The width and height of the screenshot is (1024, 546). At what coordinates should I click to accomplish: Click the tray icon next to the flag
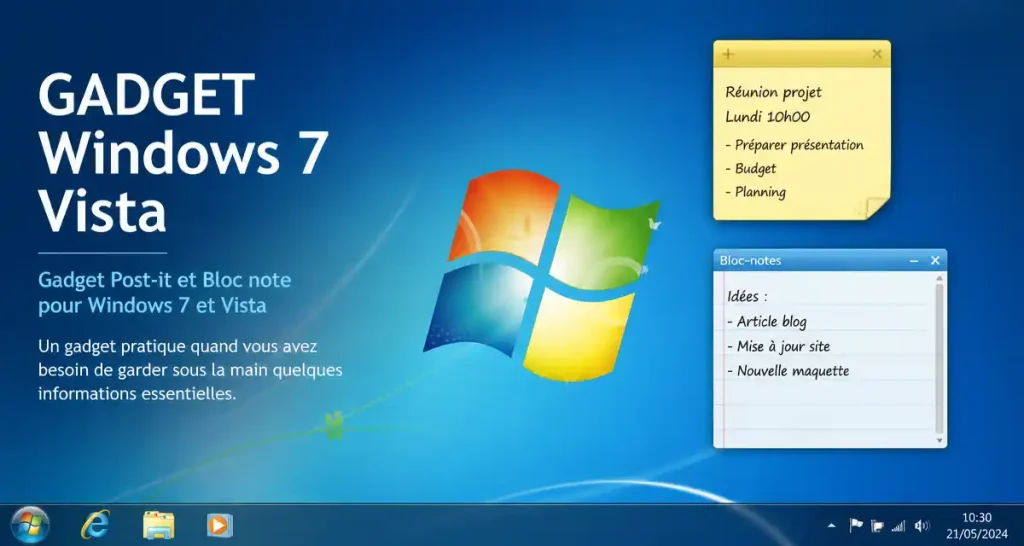point(878,526)
